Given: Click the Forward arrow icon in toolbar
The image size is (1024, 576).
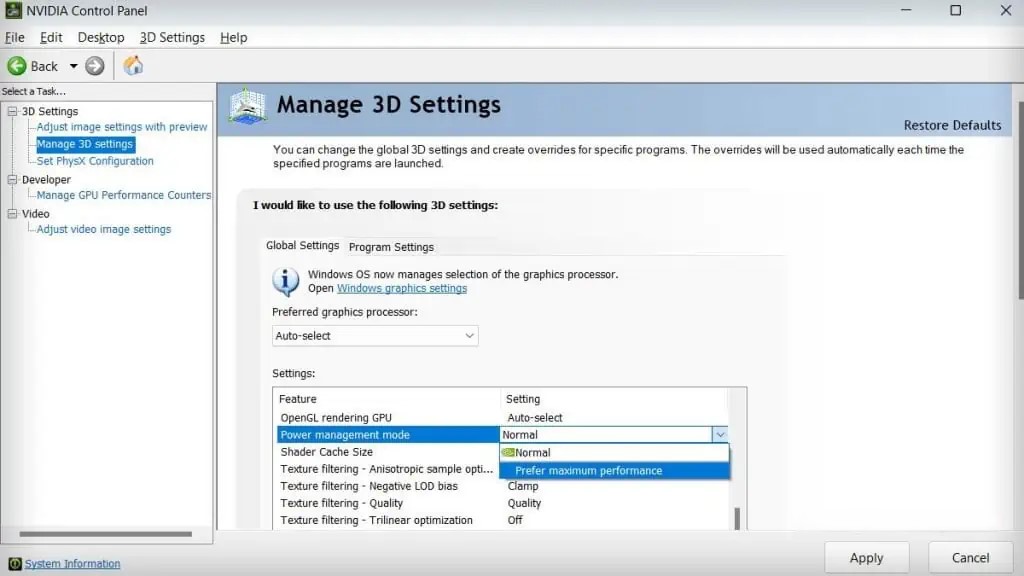Looking at the screenshot, I should pyautogui.click(x=95, y=66).
